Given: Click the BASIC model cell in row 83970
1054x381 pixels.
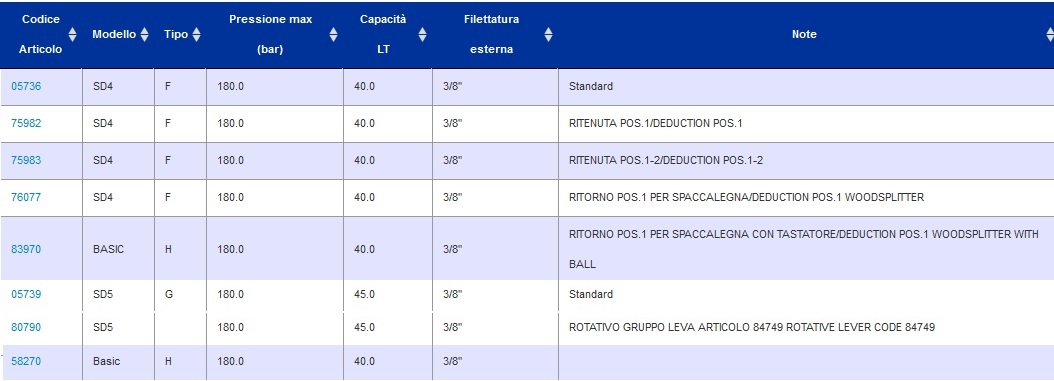Looking at the screenshot, I should click(108, 249).
